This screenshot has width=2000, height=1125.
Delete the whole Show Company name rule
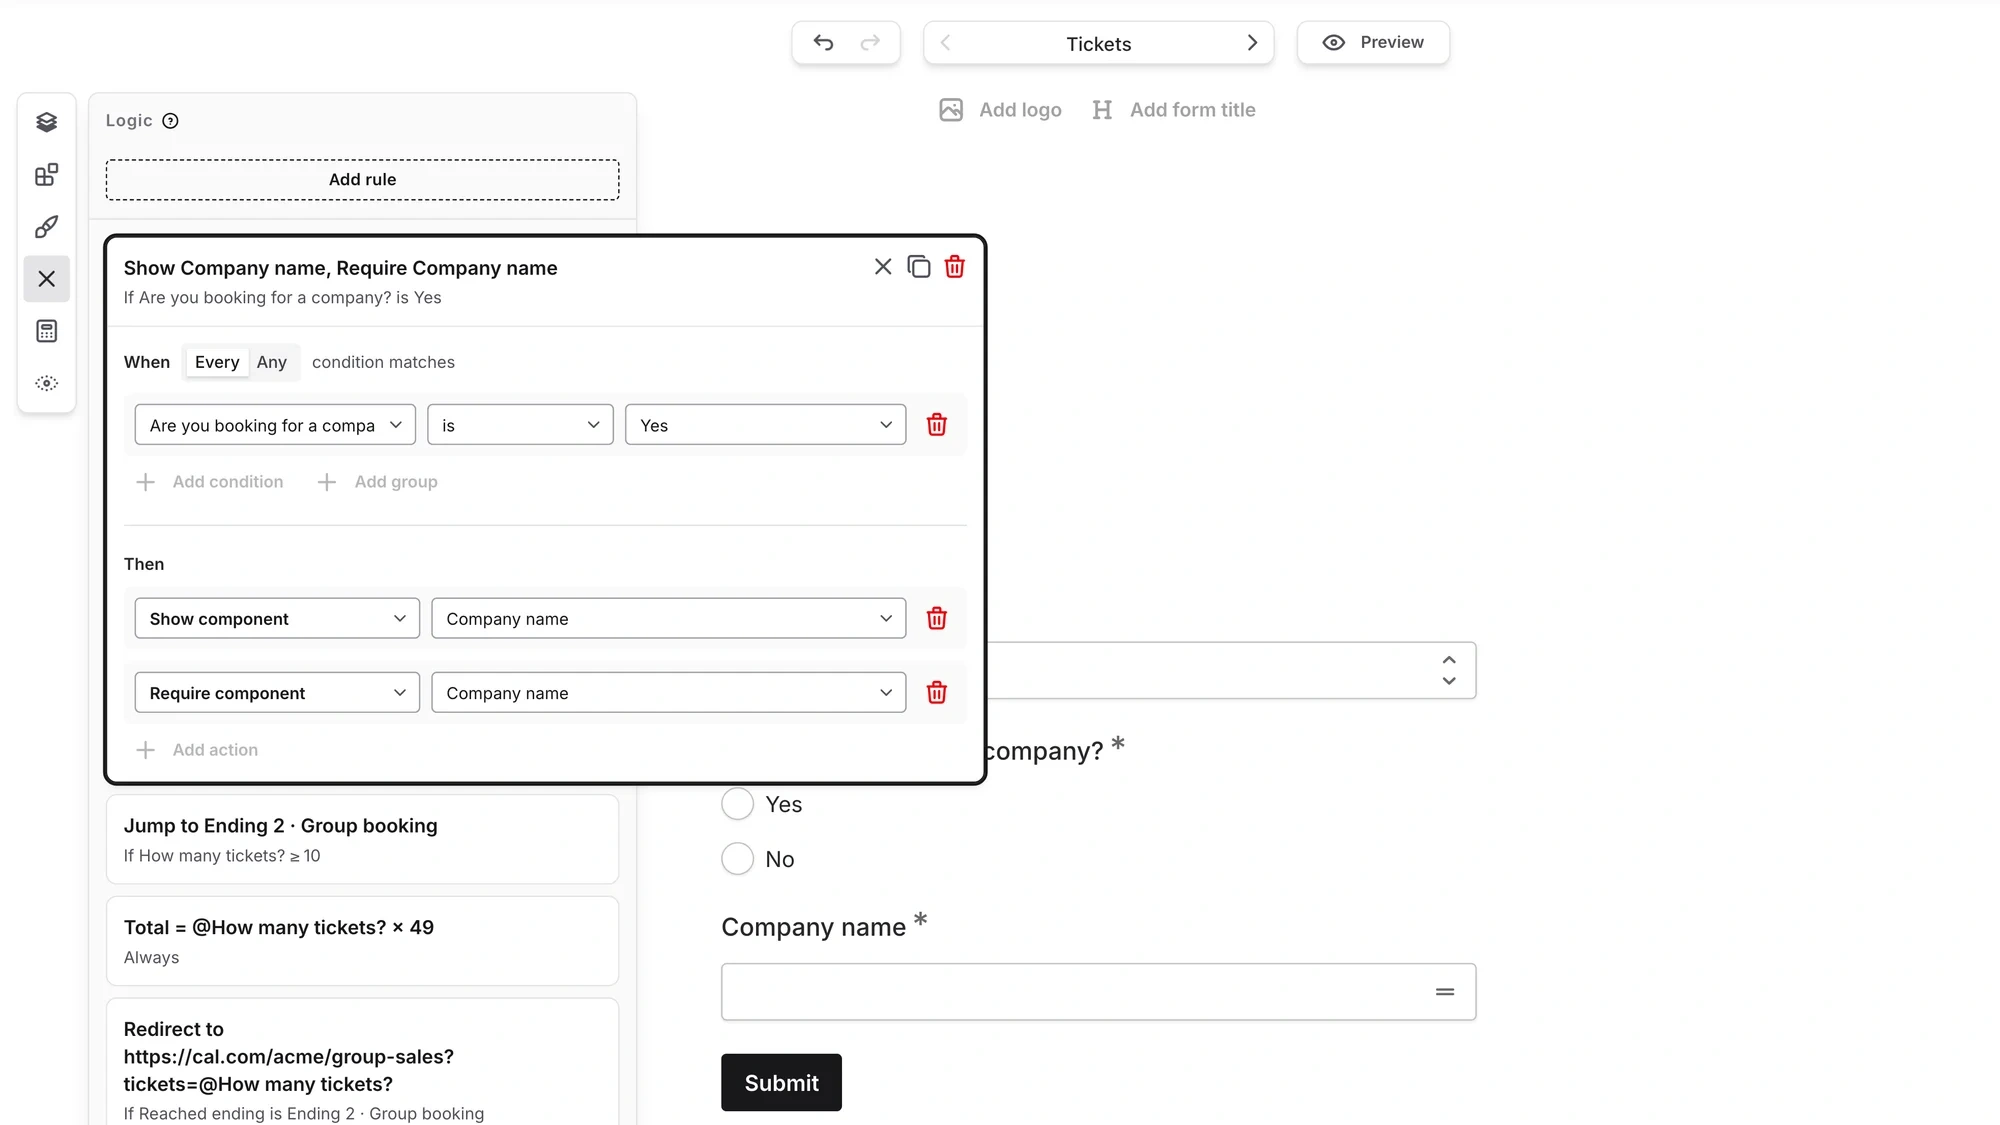[x=955, y=267]
